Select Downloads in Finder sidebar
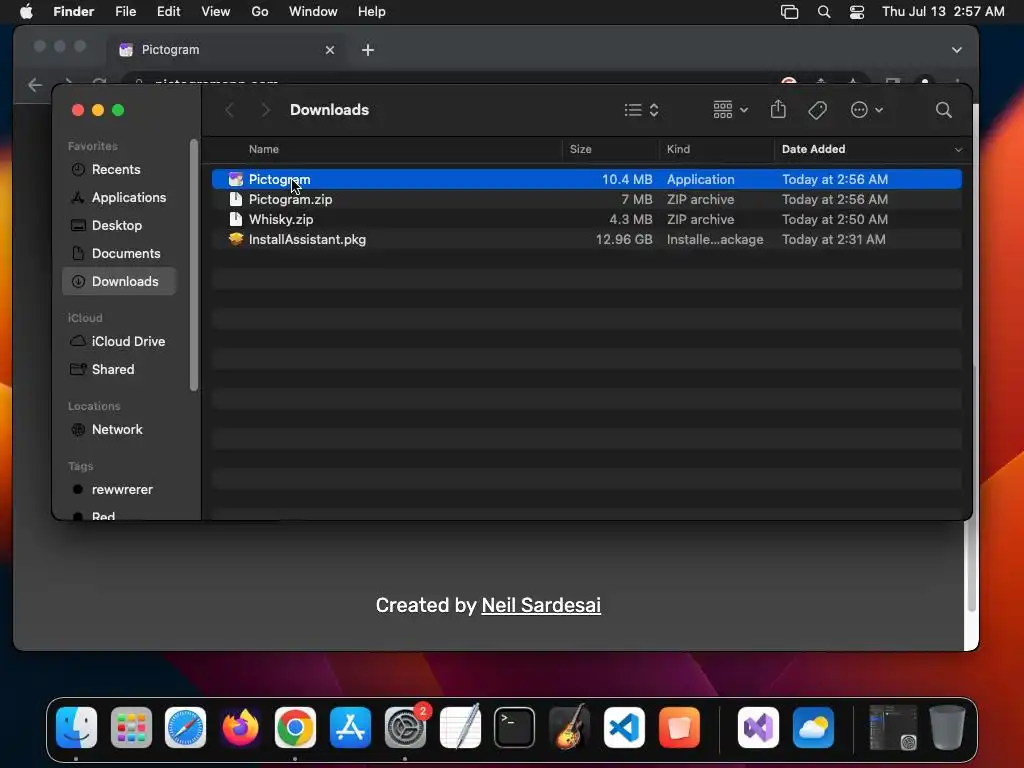 (119, 281)
